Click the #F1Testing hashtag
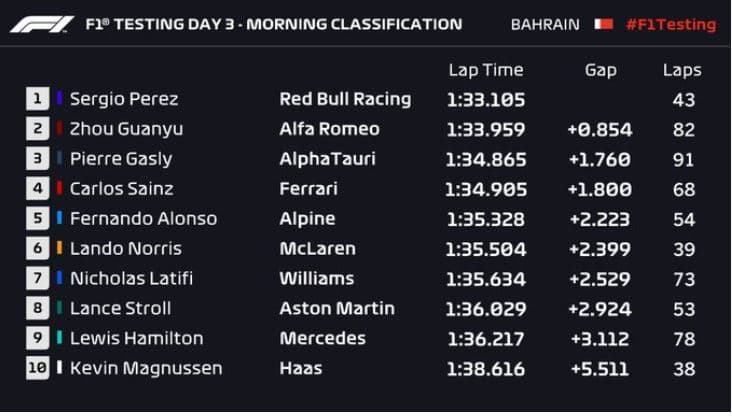 670,24
